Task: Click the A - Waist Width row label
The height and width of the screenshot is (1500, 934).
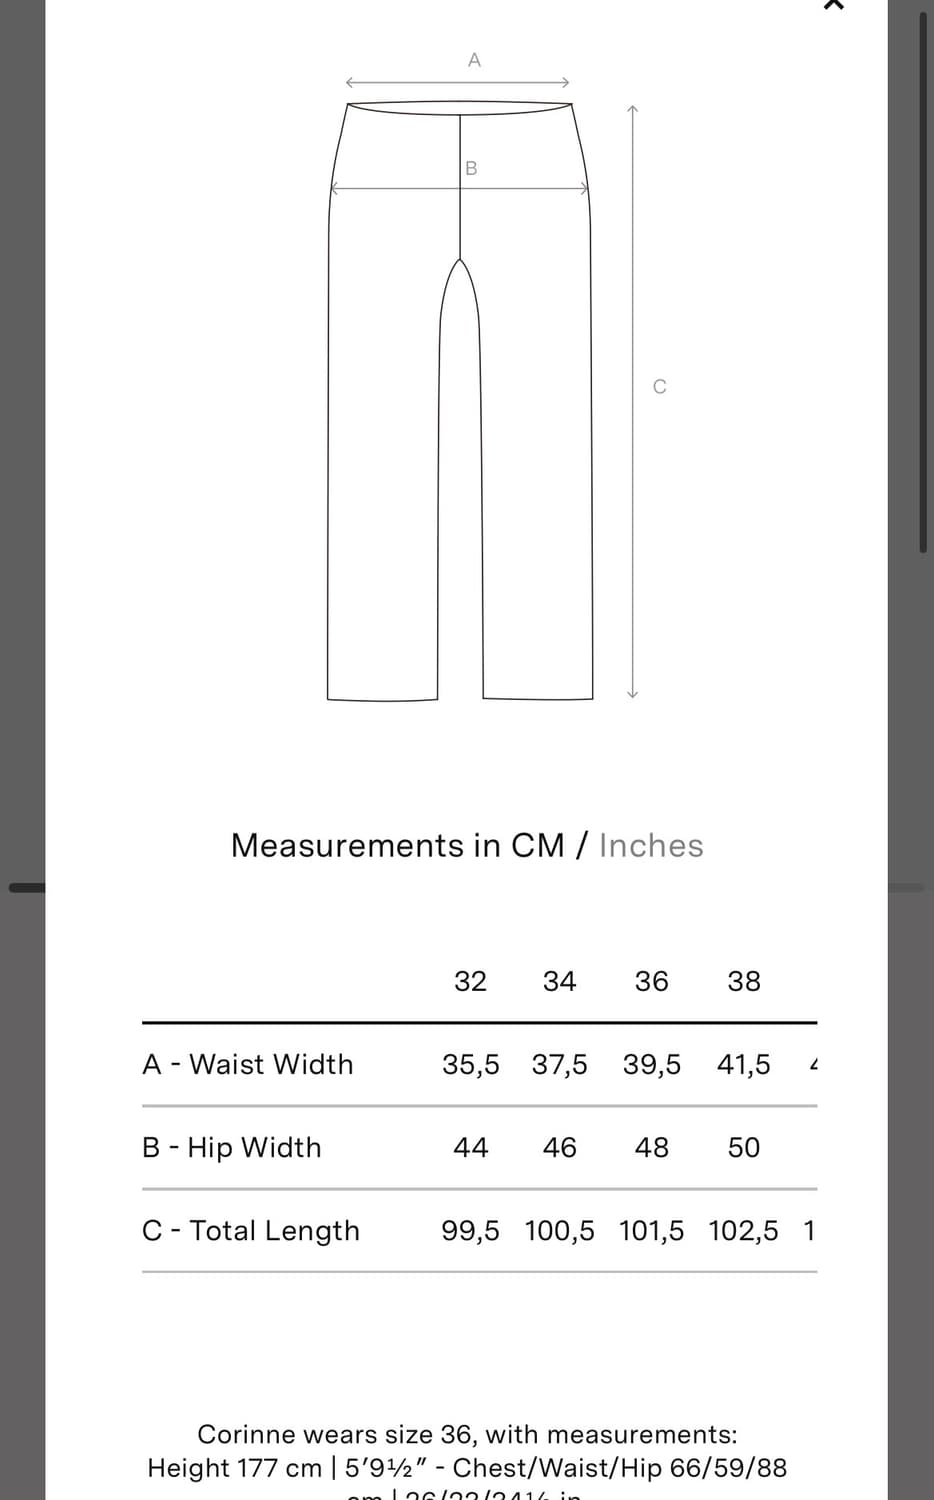Action: 248,1064
